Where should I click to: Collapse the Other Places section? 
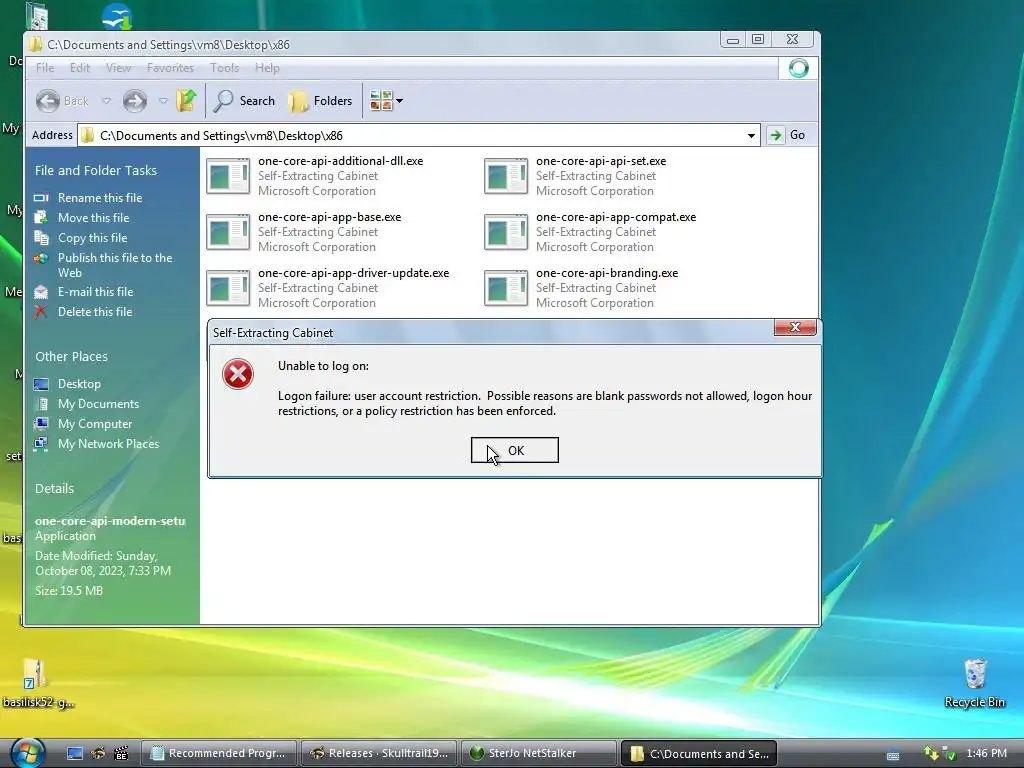(72, 357)
